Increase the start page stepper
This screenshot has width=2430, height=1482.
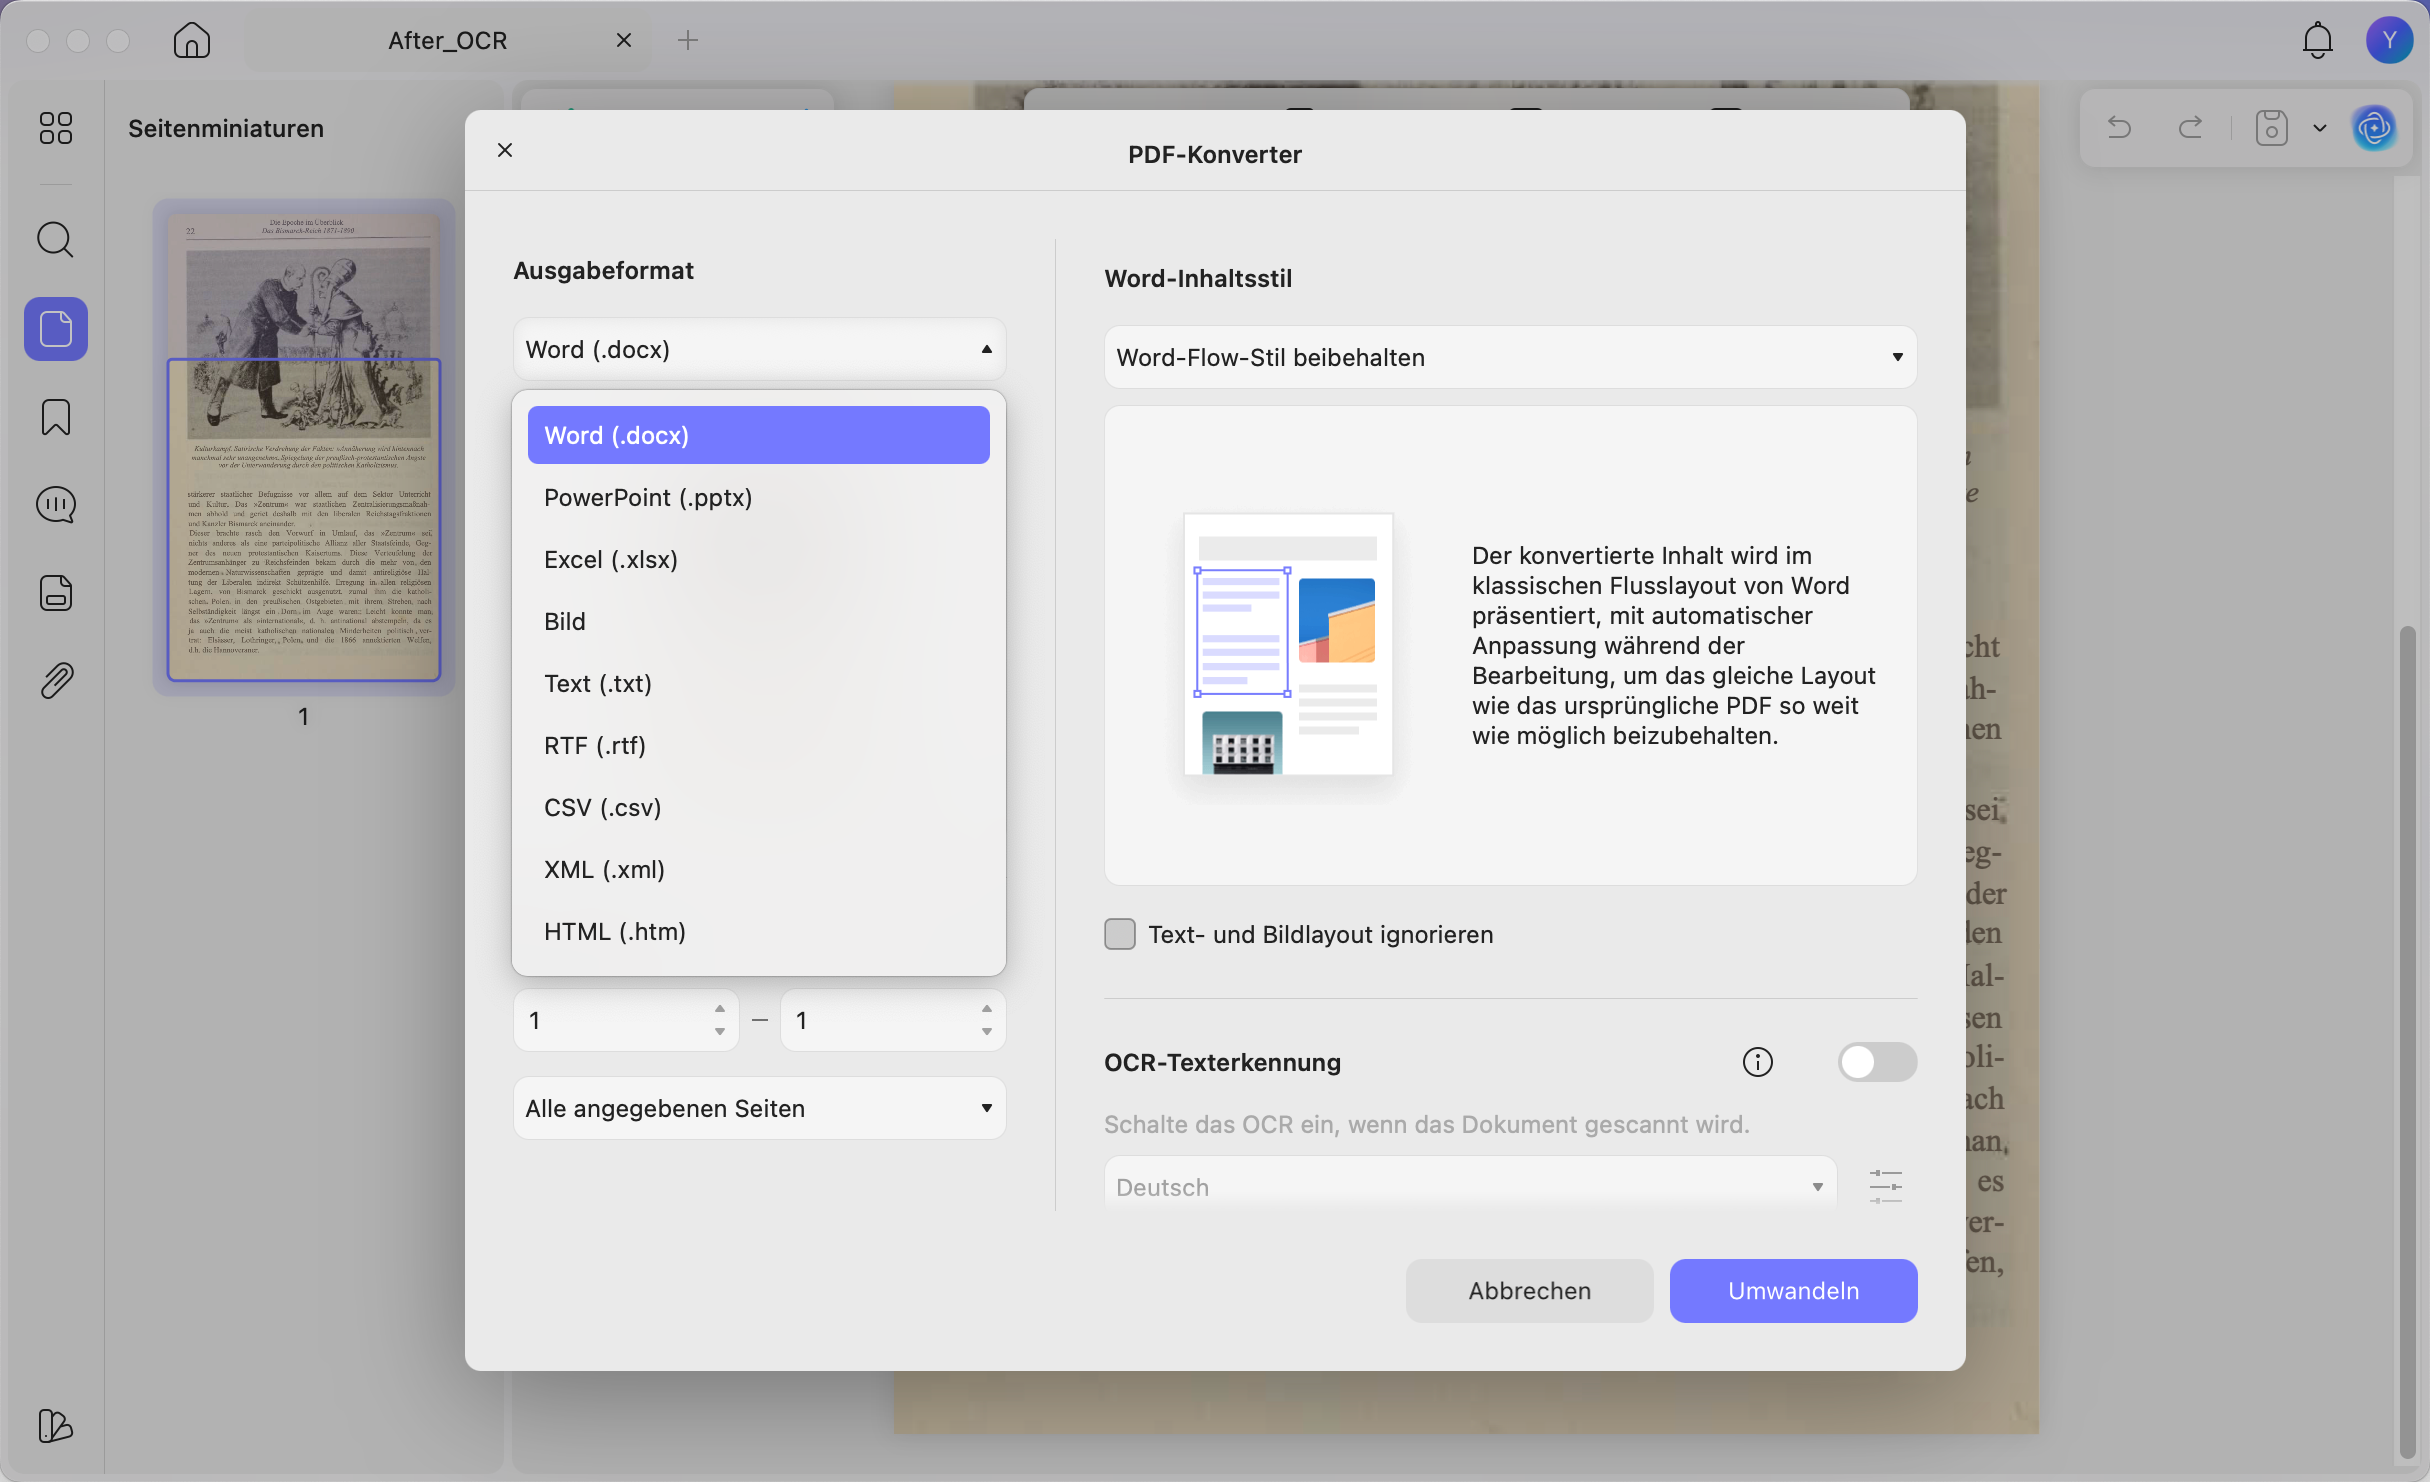(x=720, y=1008)
